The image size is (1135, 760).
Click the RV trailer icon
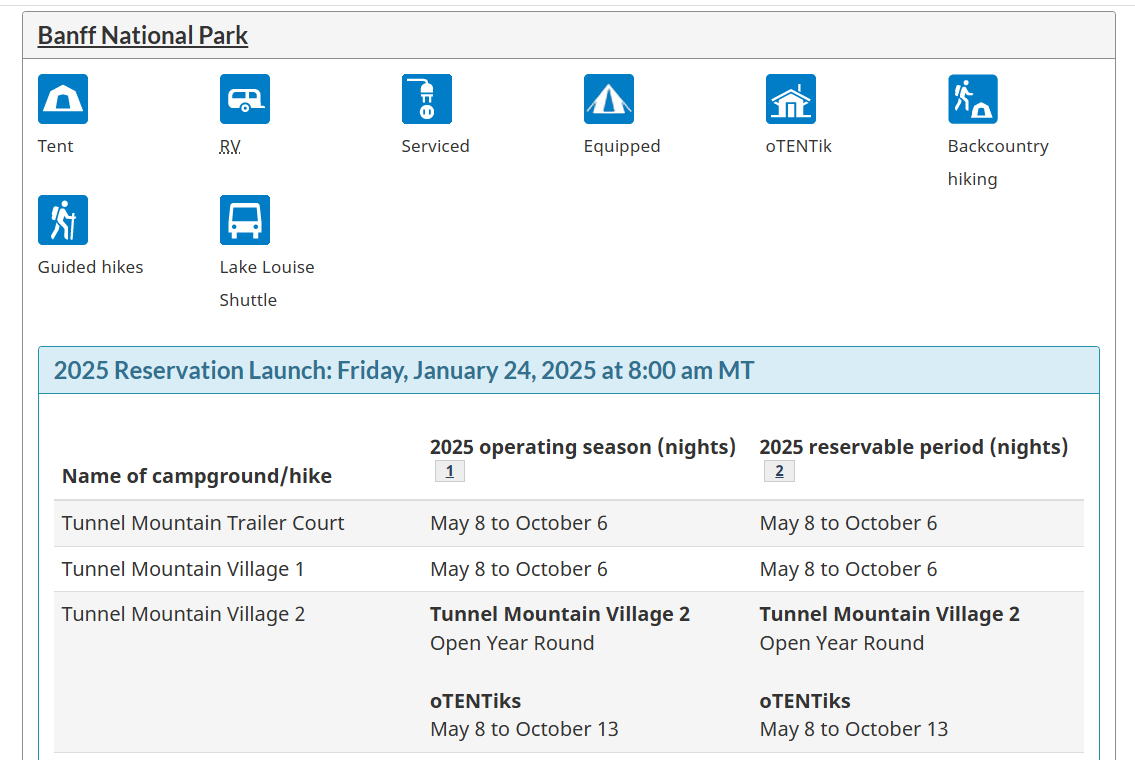(245, 99)
